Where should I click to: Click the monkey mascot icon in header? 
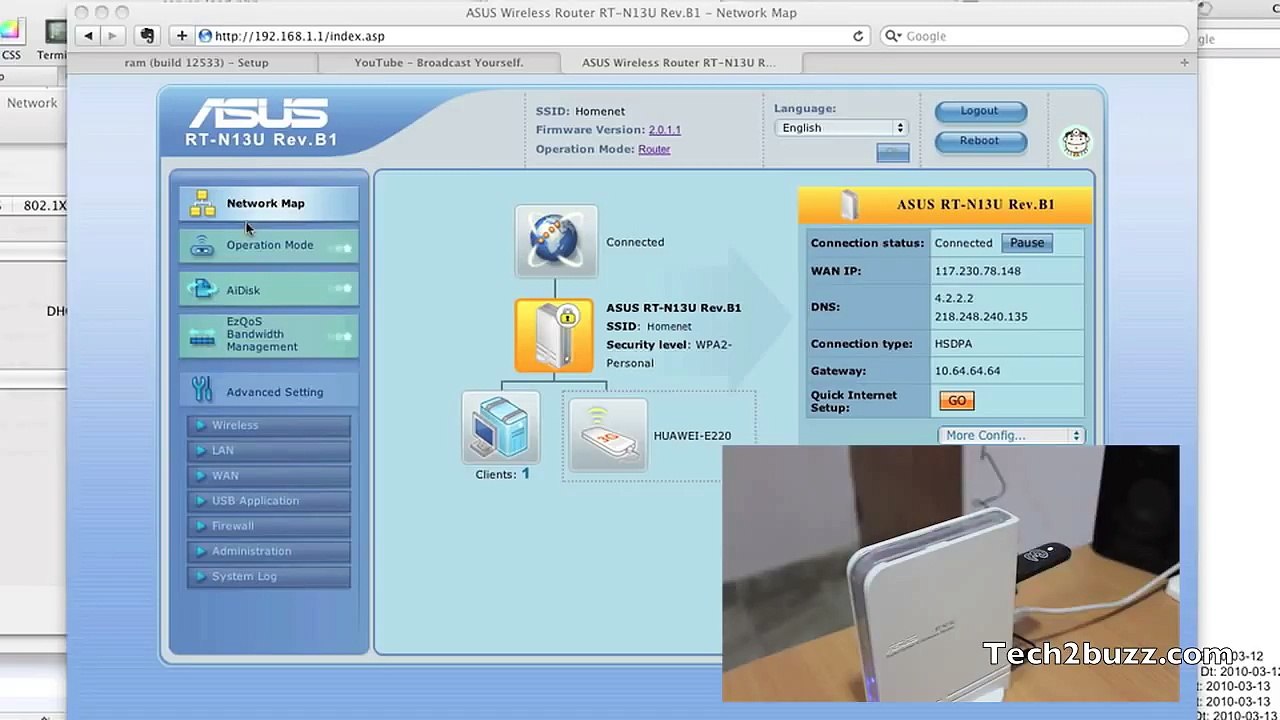[1076, 142]
